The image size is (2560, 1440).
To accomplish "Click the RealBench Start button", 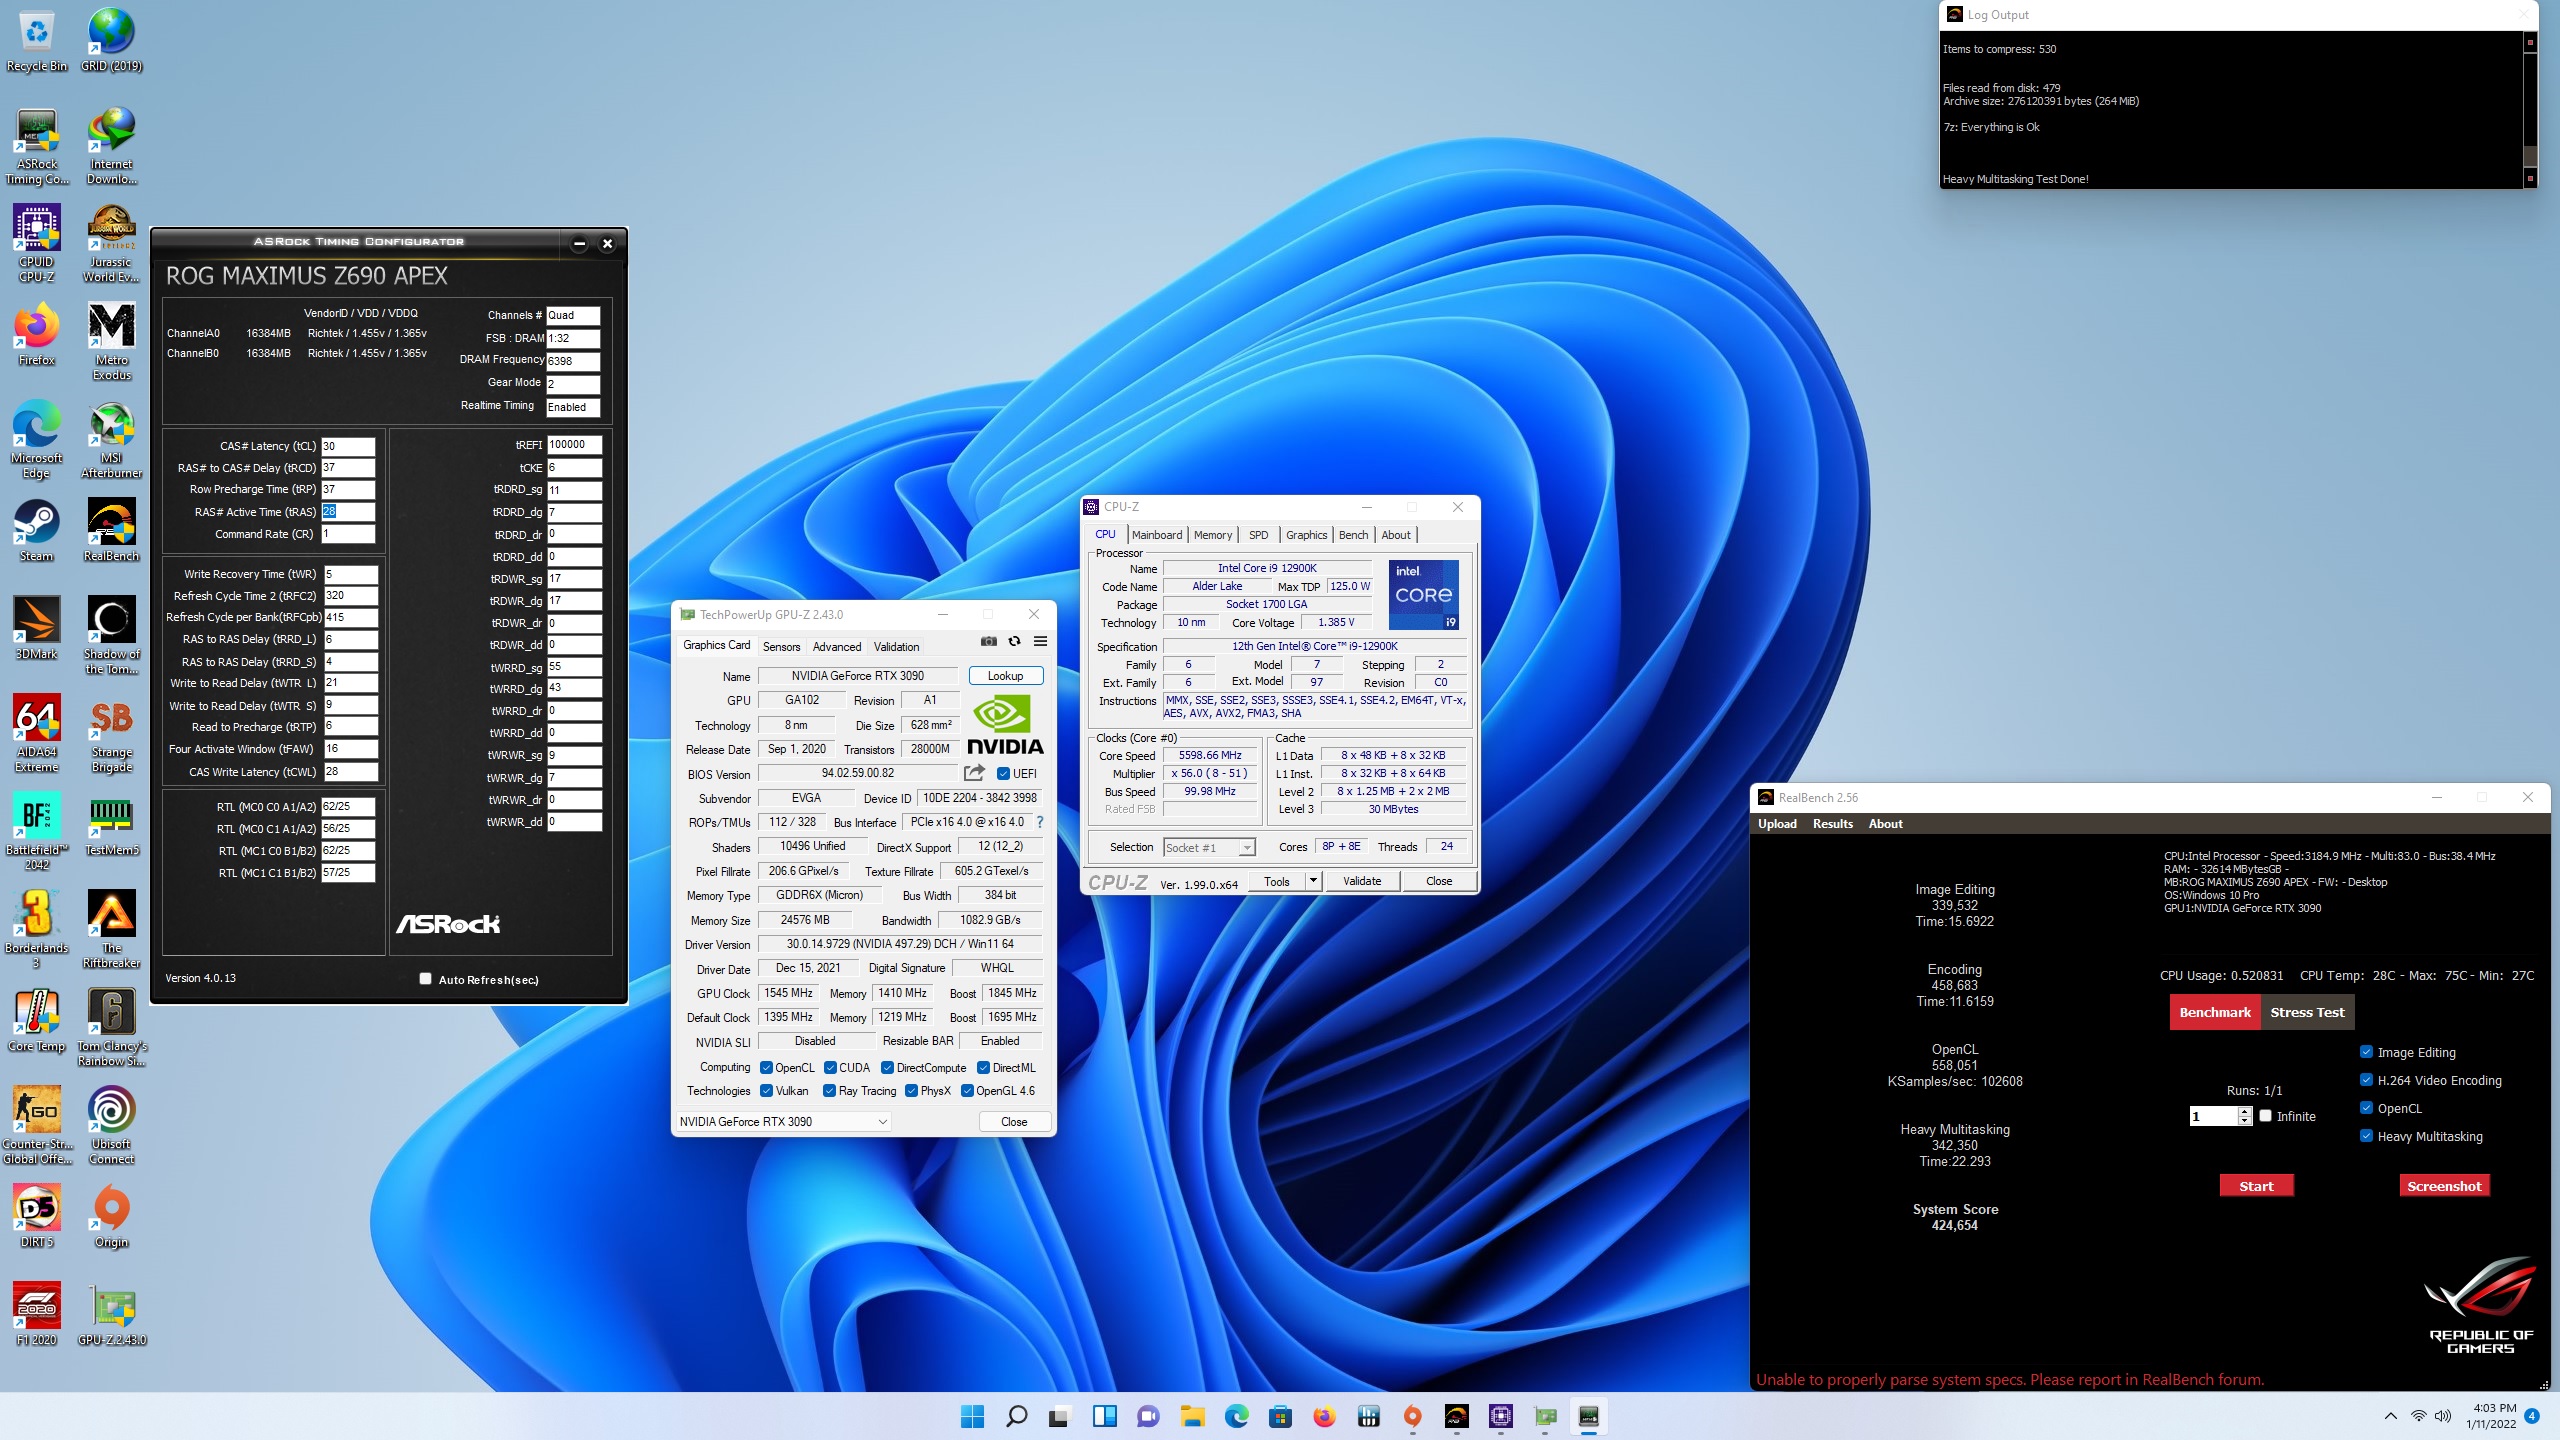I will point(2256,1186).
